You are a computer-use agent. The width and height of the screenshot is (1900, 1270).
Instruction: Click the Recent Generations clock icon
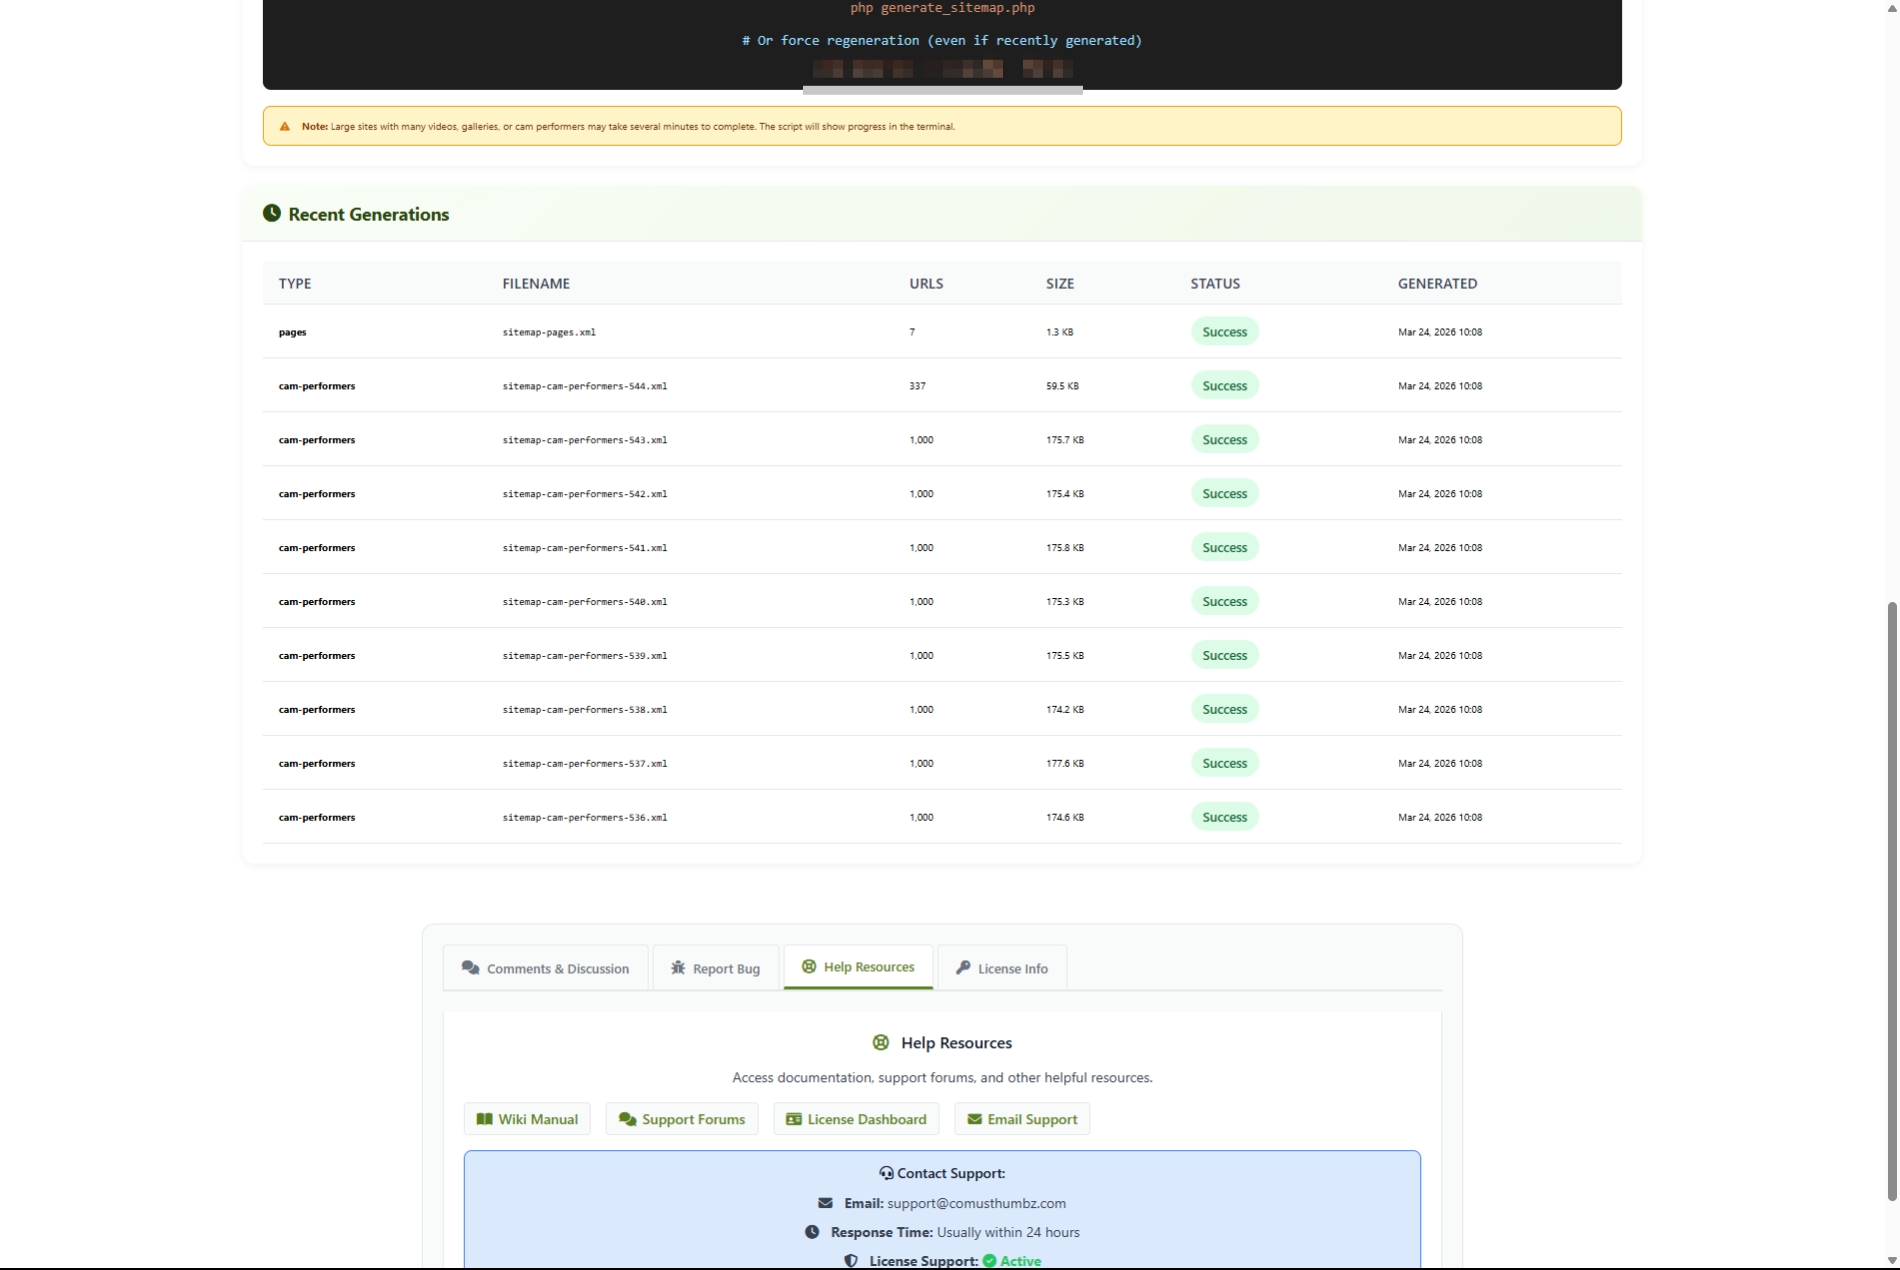tap(271, 213)
